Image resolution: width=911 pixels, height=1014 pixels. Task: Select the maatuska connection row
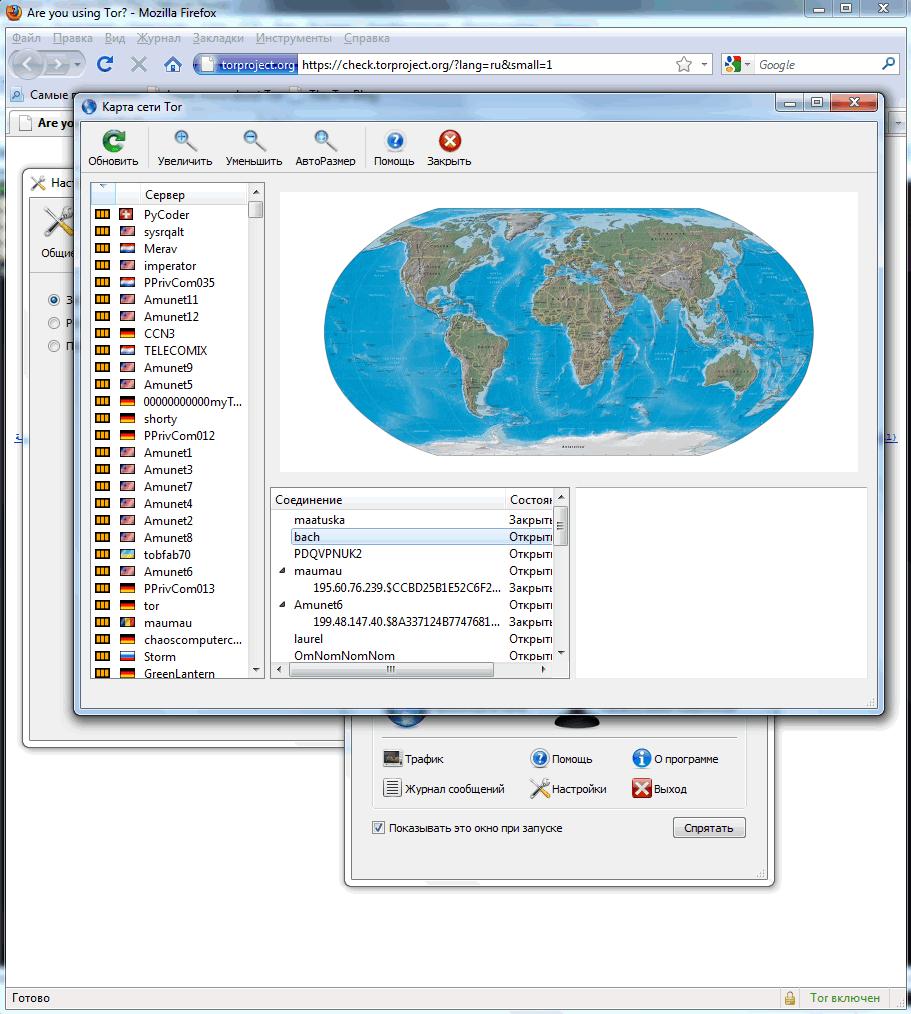click(413, 520)
